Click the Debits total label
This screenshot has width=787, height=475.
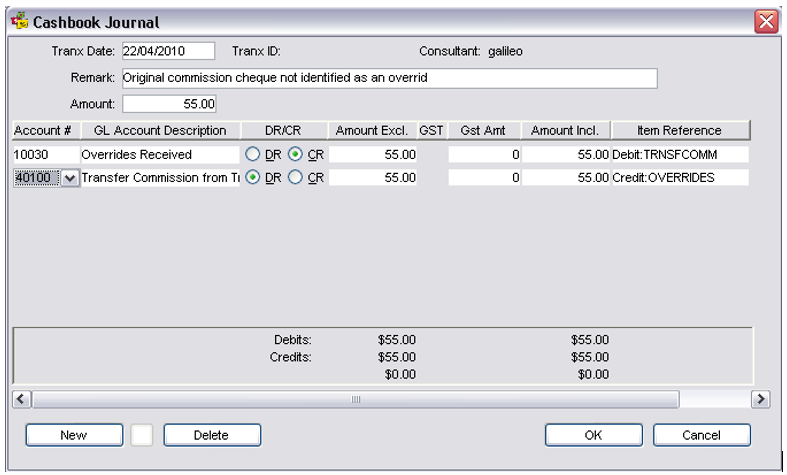click(293, 340)
